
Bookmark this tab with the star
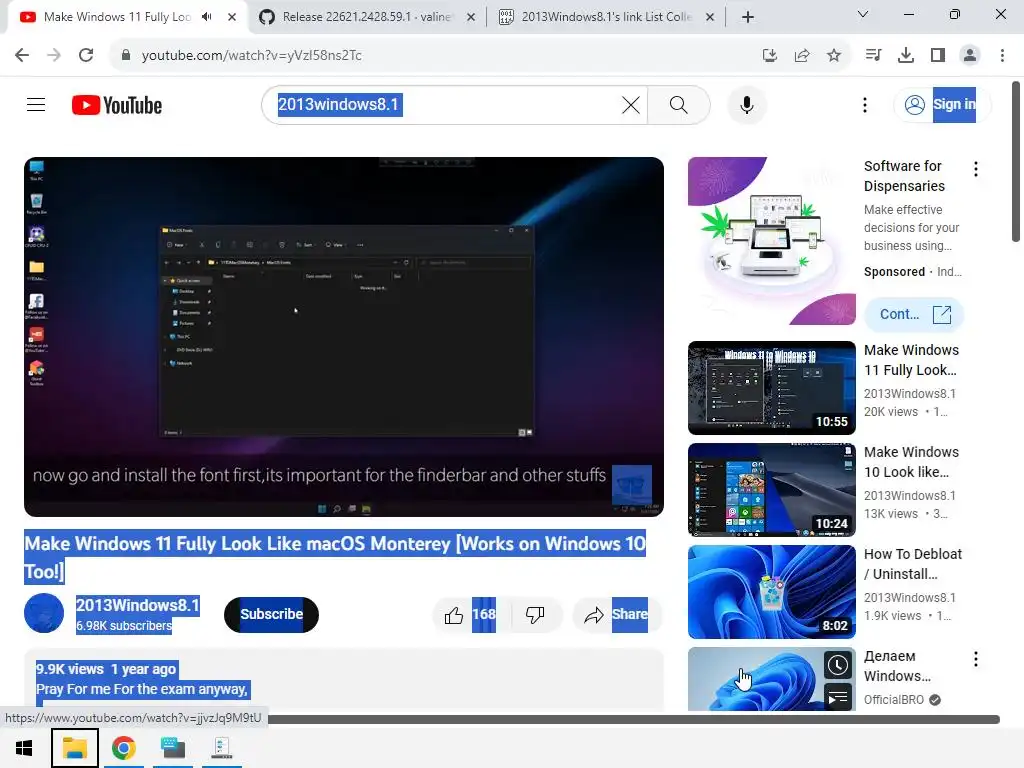coord(834,55)
